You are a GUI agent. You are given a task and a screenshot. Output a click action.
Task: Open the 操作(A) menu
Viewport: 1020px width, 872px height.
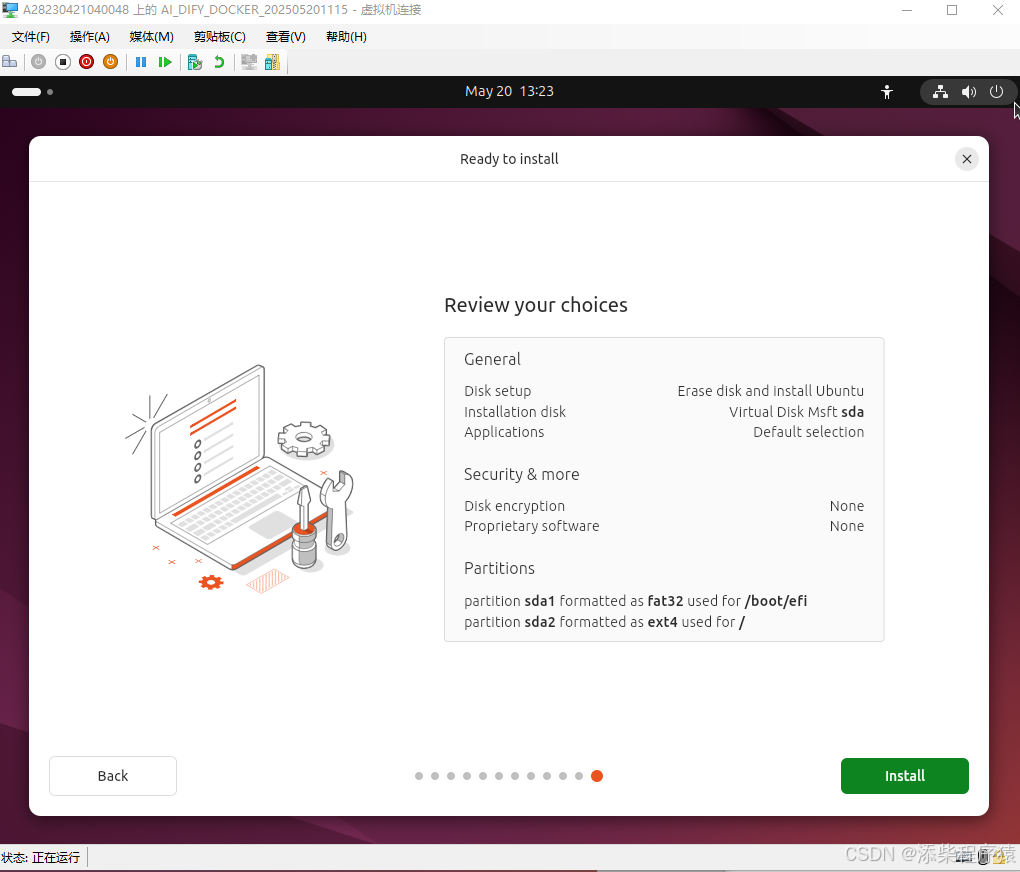point(90,36)
